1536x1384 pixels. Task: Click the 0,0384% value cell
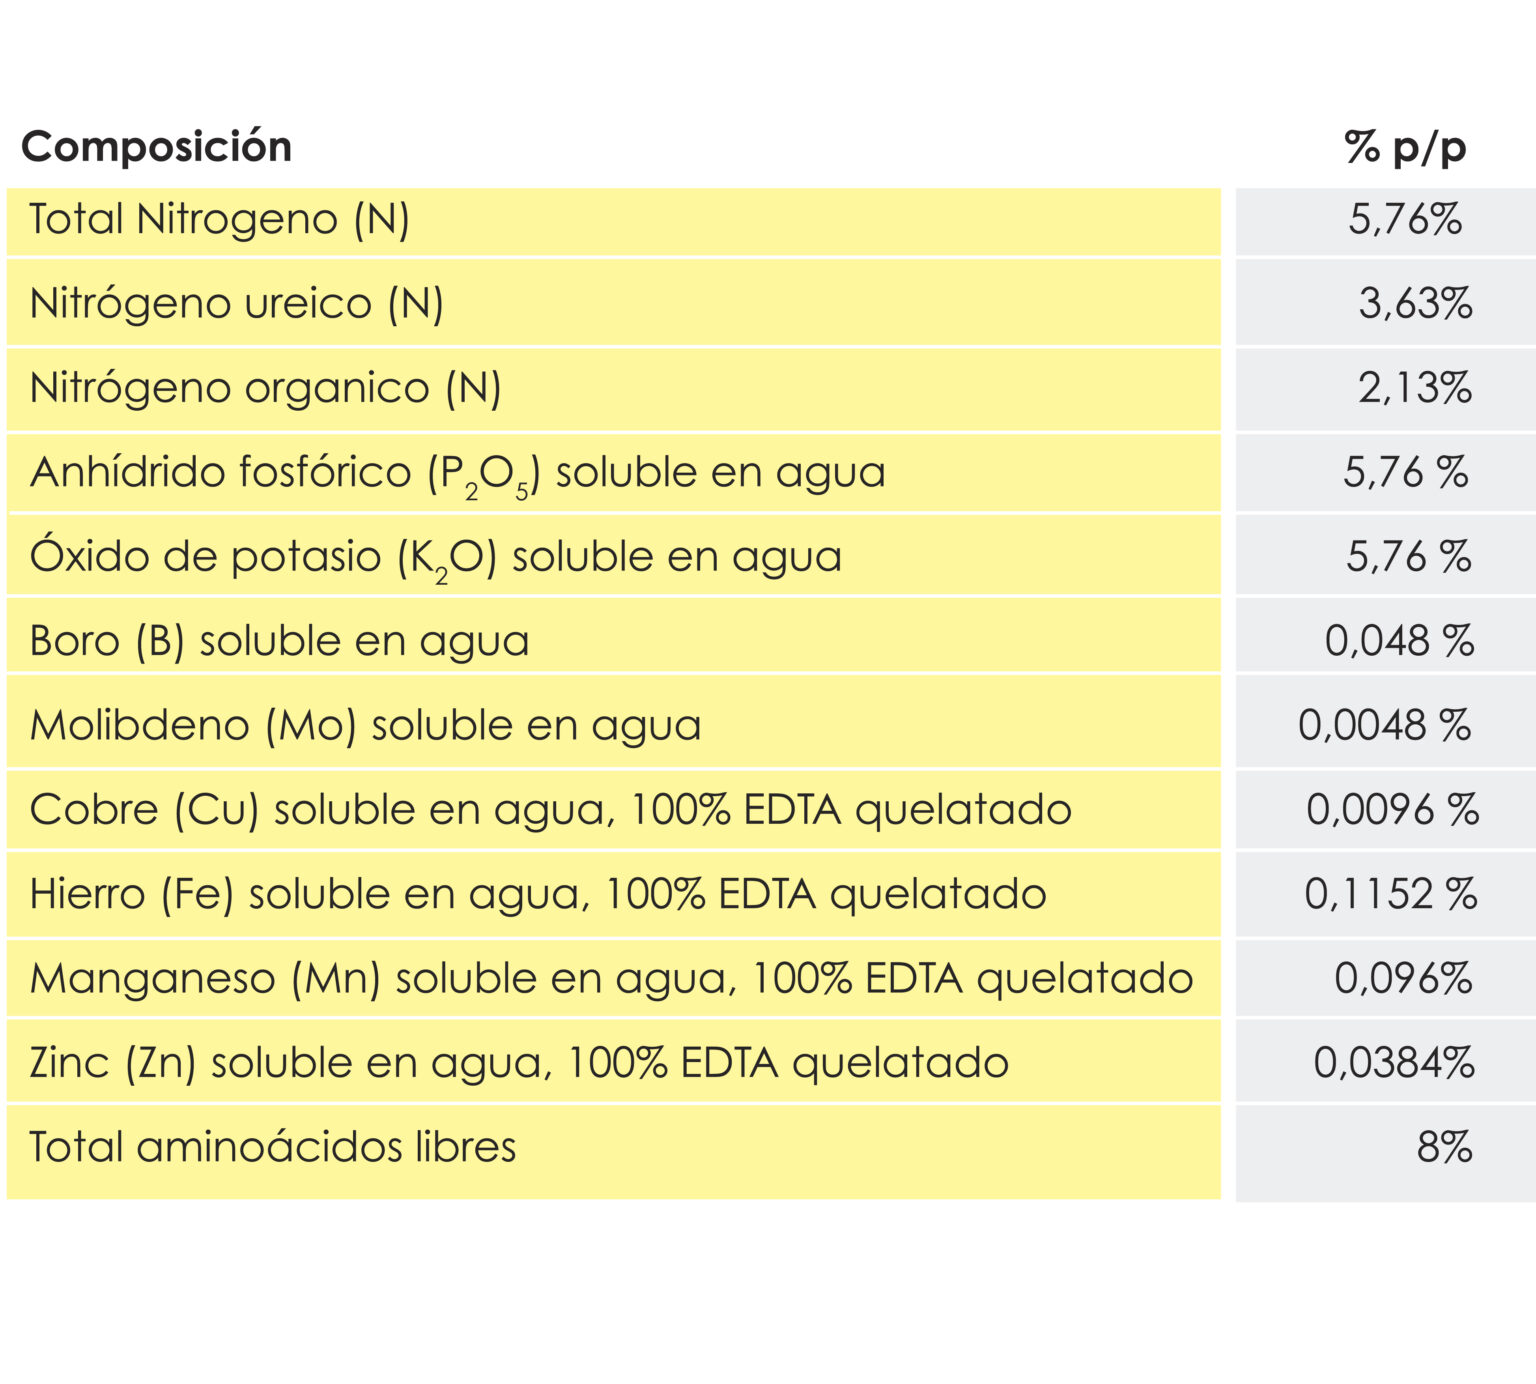point(1394,1063)
